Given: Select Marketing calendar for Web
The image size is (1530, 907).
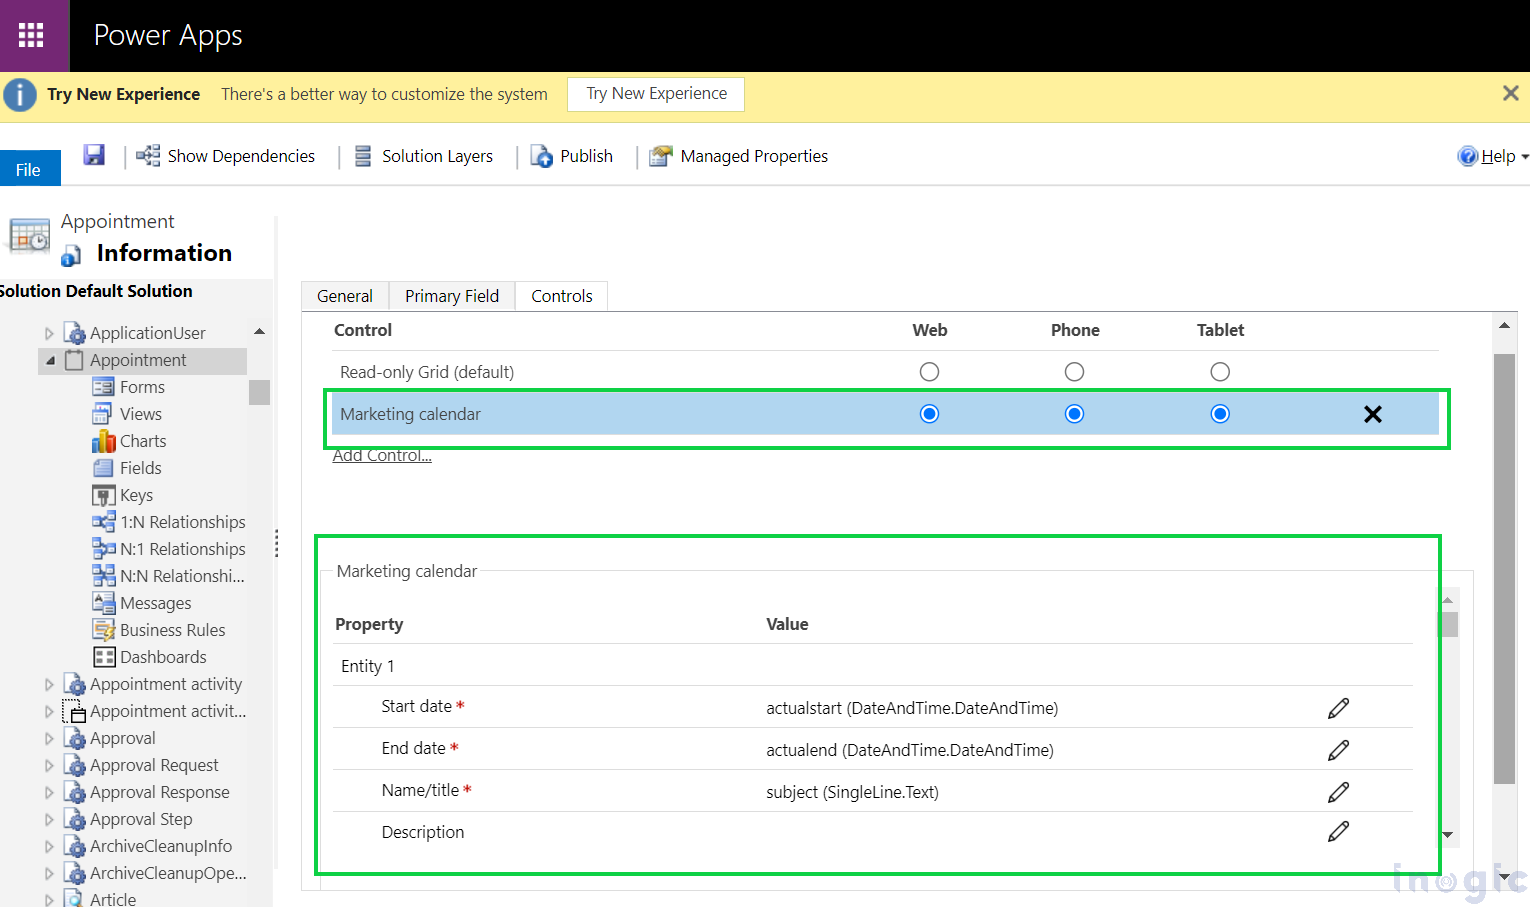Looking at the screenshot, I should pyautogui.click(x=929, y=414).
